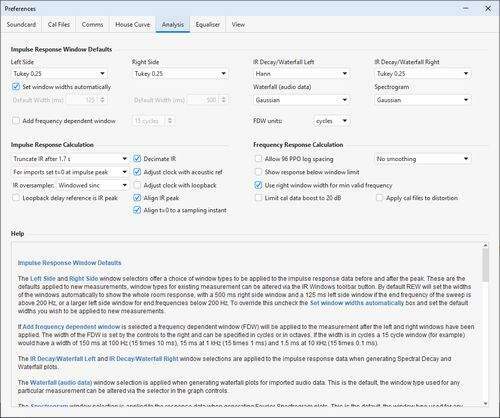This screenshot has height=418, width=500.
Task: Click the Frequency Response Calculation section title
Action: (x=298, y=145)
